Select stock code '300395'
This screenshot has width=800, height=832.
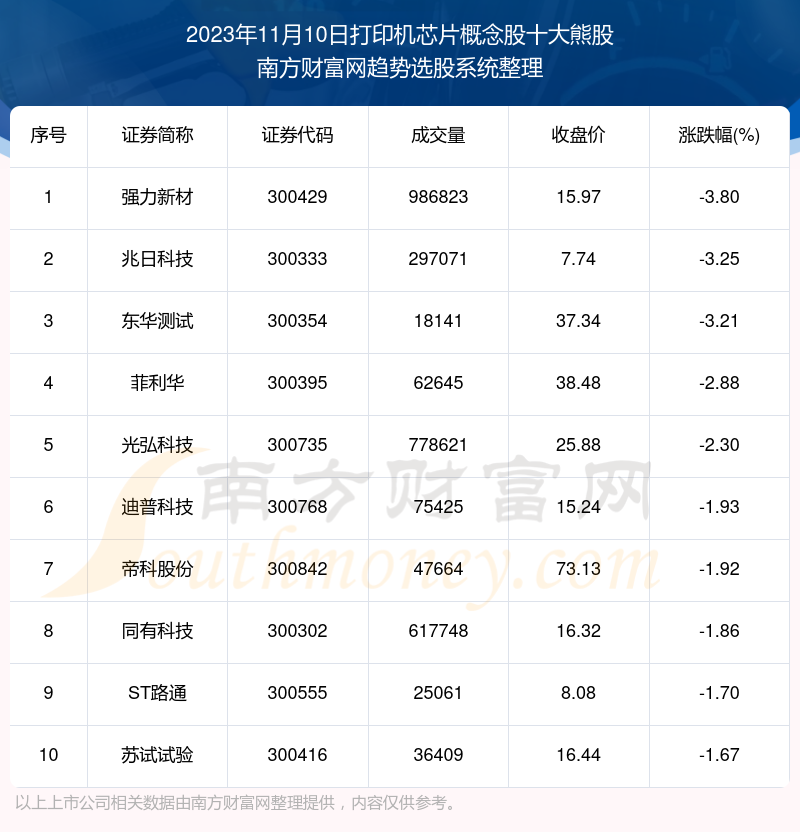(x=297, y=384)
